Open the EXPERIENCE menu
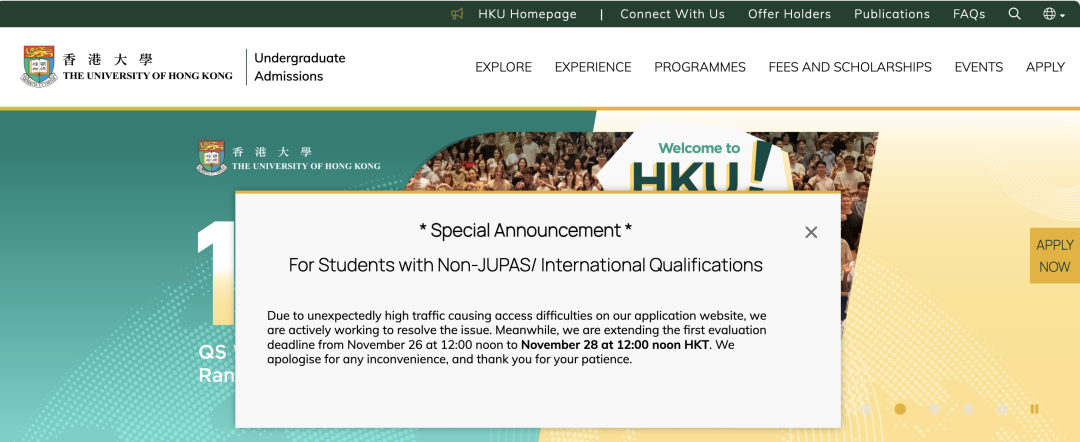 tap(593, 67)
